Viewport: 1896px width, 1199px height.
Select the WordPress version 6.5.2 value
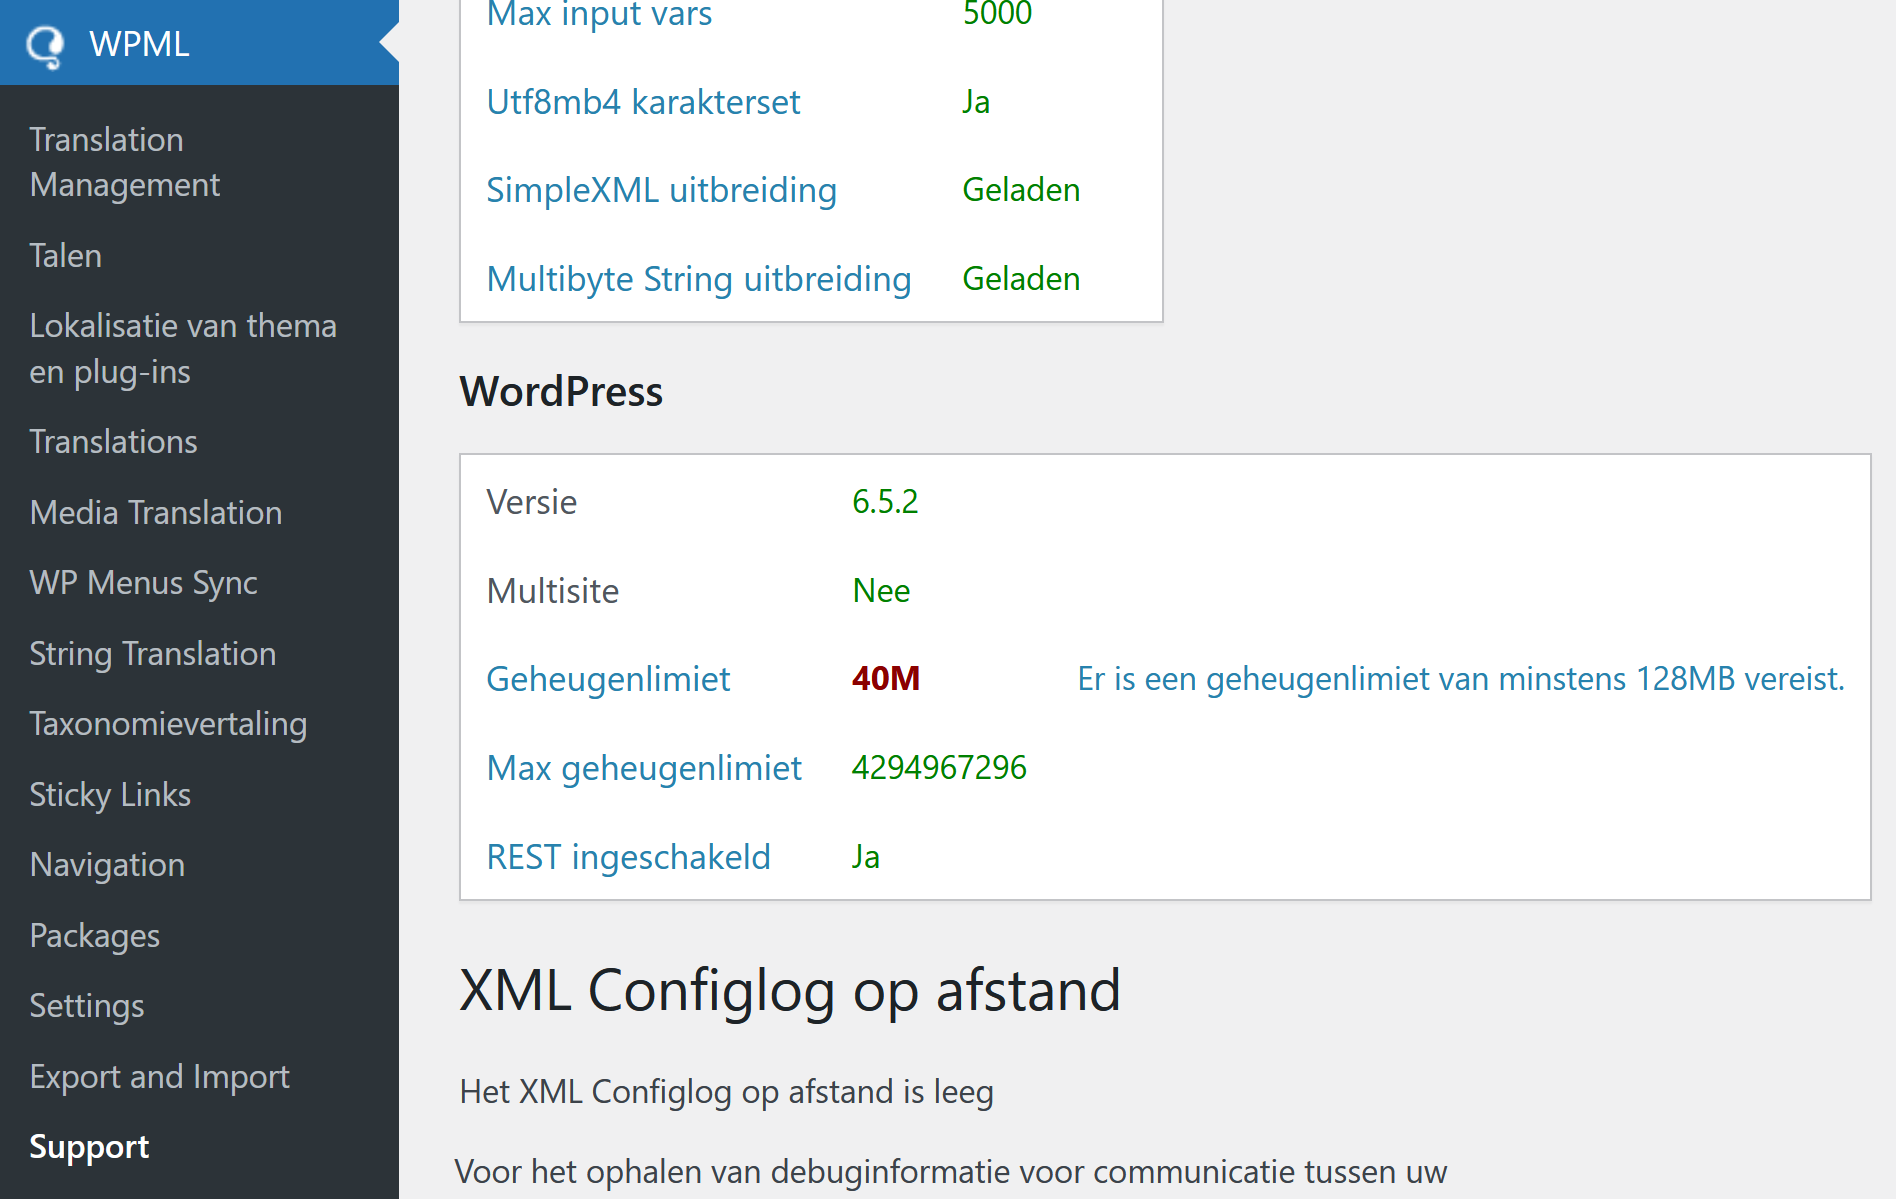point(885,502)
